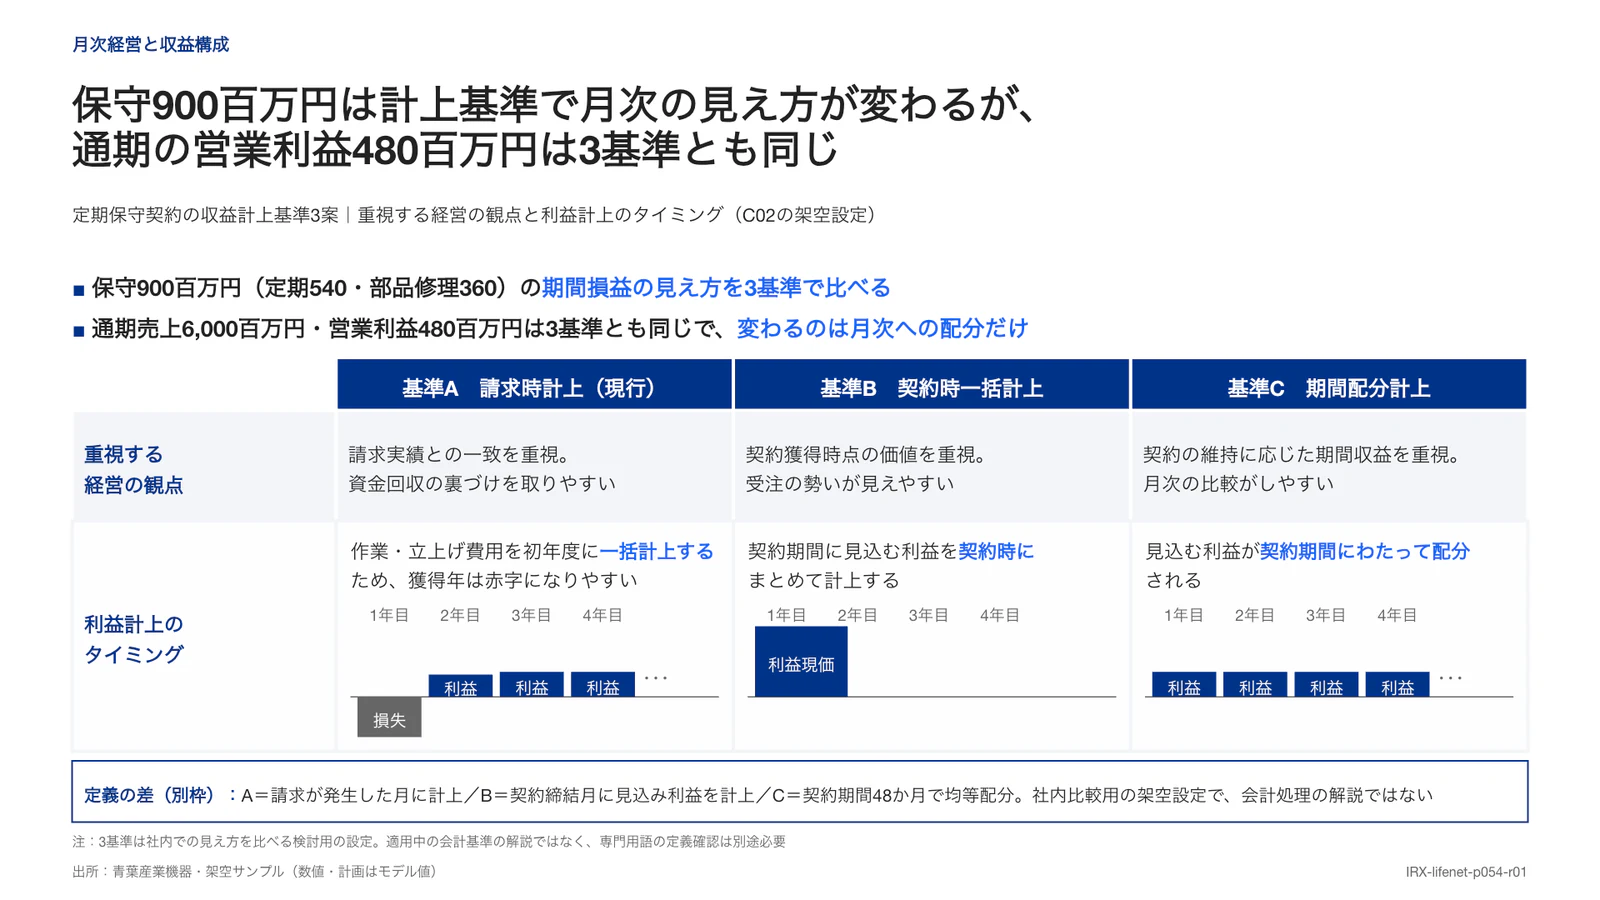Image resolution: width=1600 pixels, height=900 pixels.
Task: Click the blue phrase 期間損益の見え方を3基準で比べる
Action: tap(716, 288)
